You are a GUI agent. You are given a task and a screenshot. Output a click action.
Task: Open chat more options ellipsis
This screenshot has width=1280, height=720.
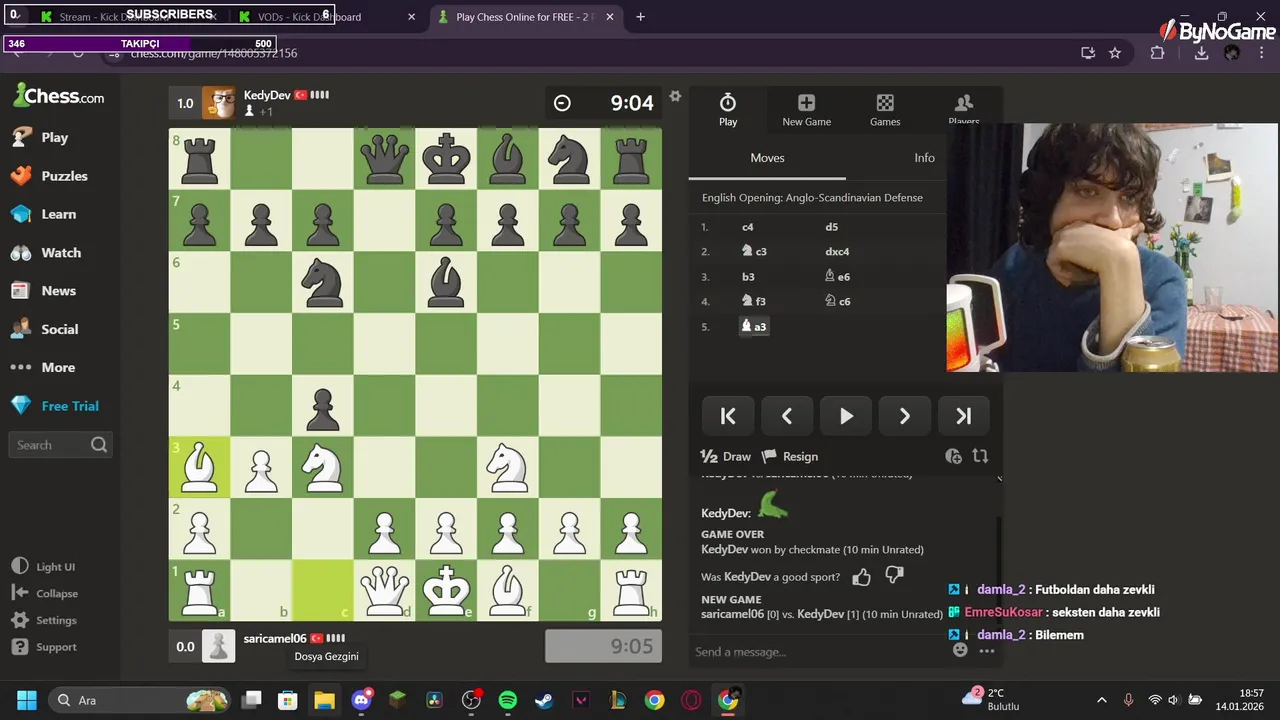pos(987,651)
